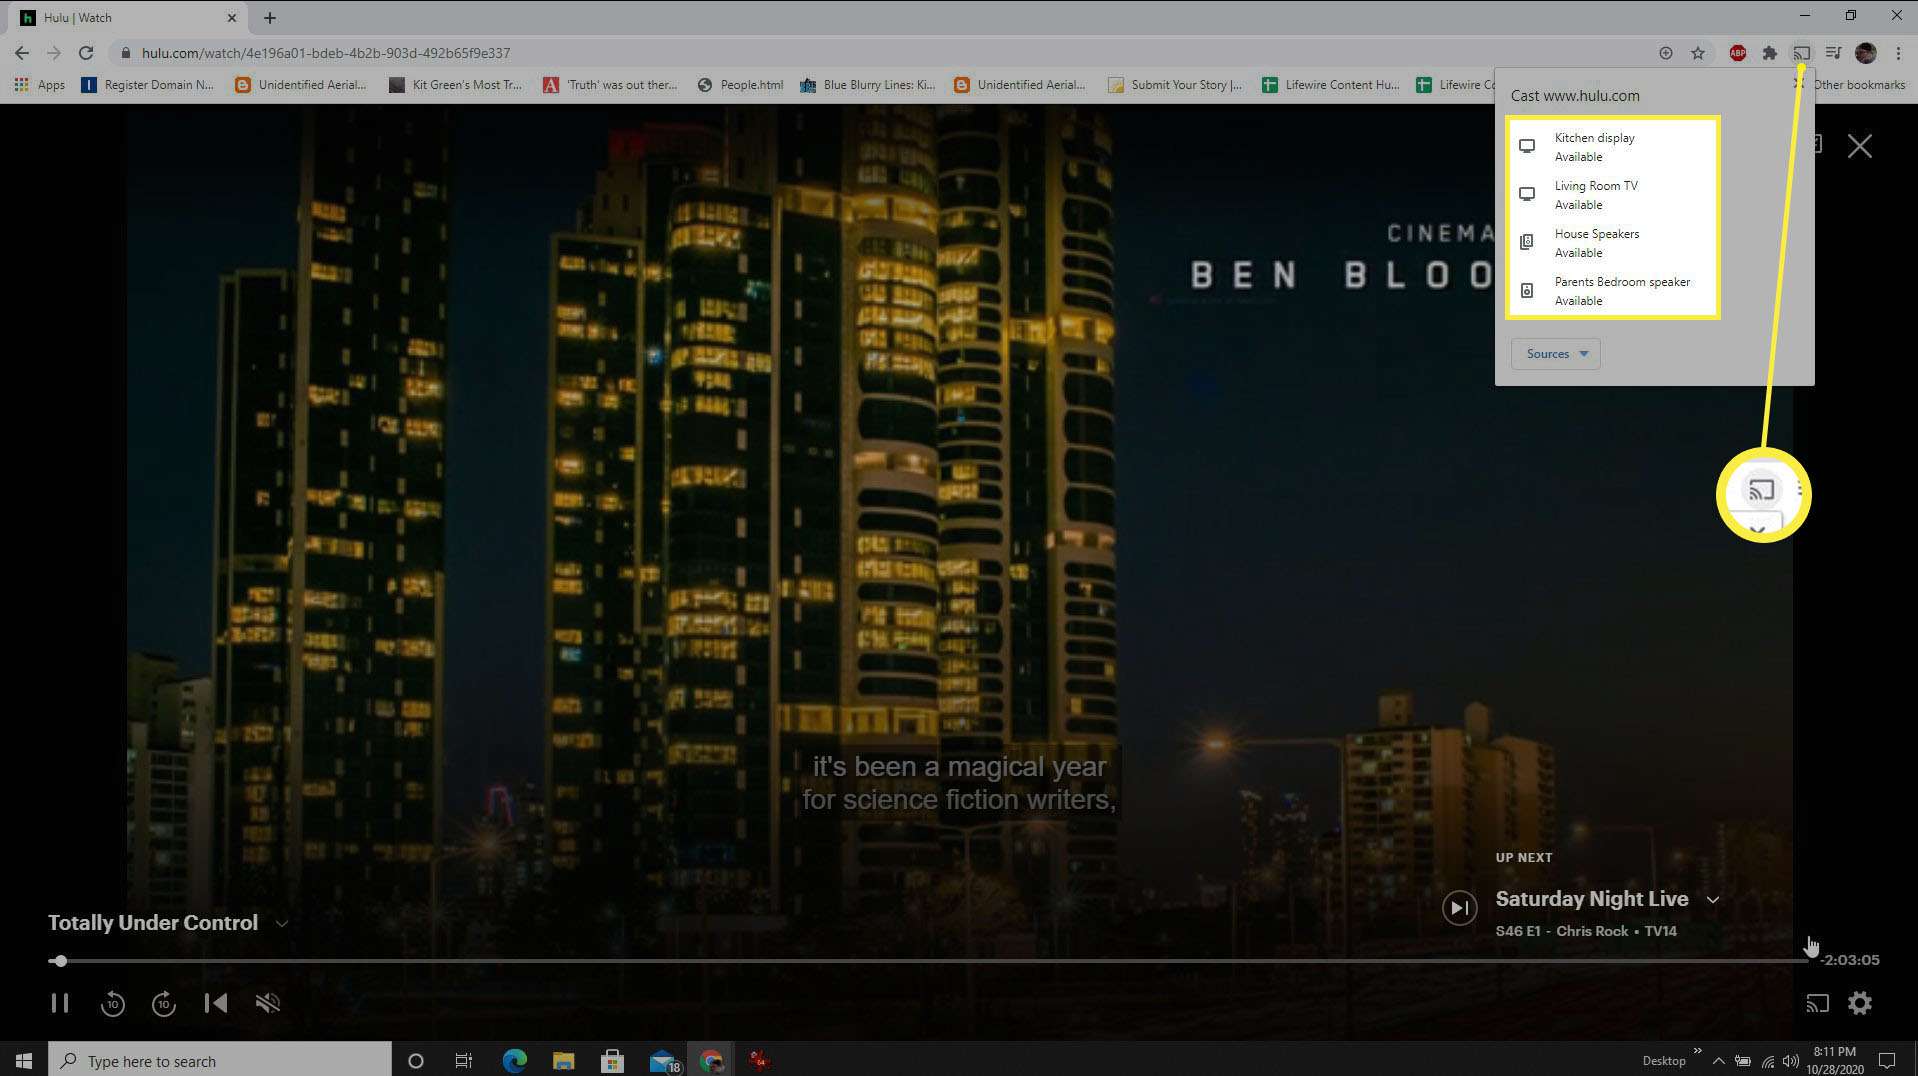Open Chrome's three-dot menu

(1898, 53)
